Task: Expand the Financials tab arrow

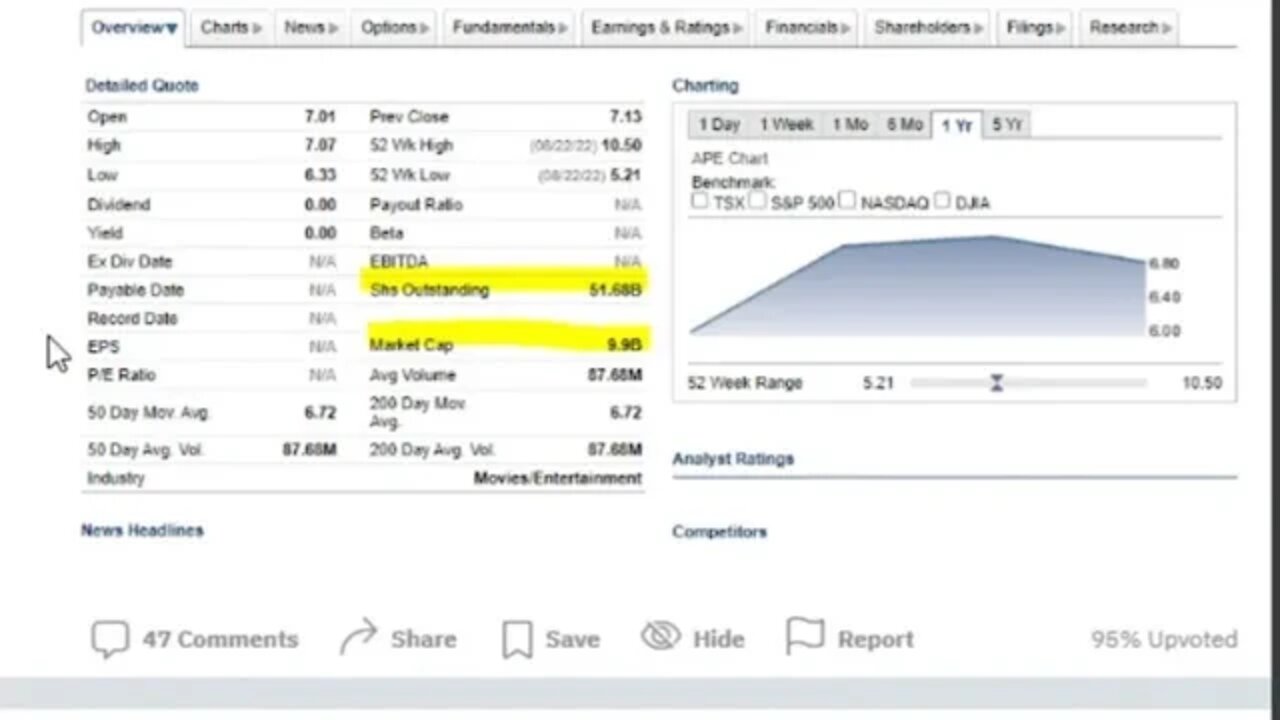Action: [x=846, y=28]
